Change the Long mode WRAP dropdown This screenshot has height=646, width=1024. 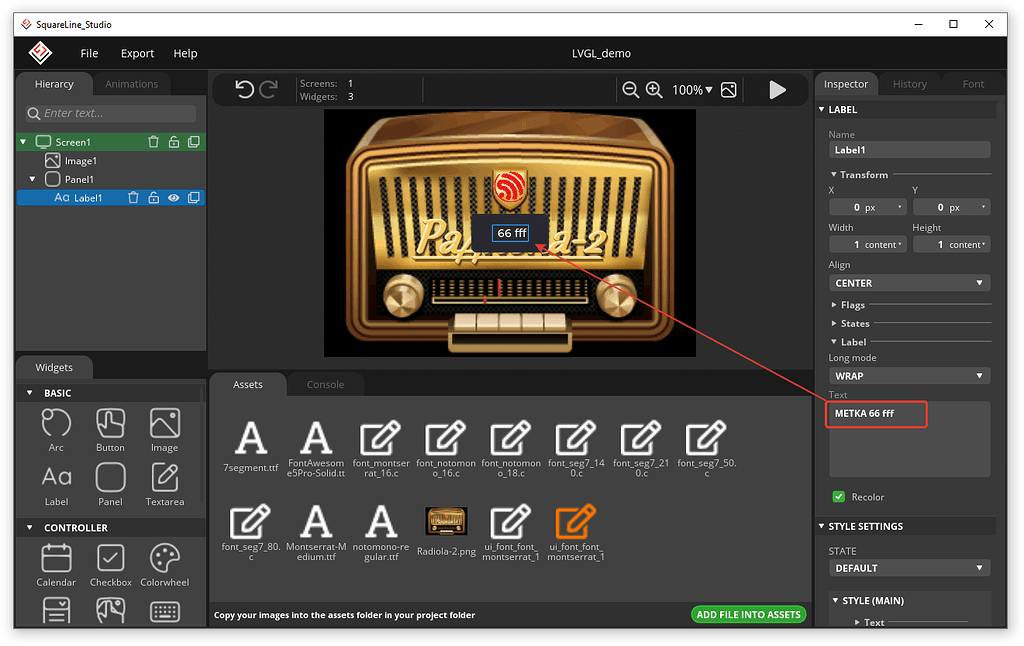908,375
